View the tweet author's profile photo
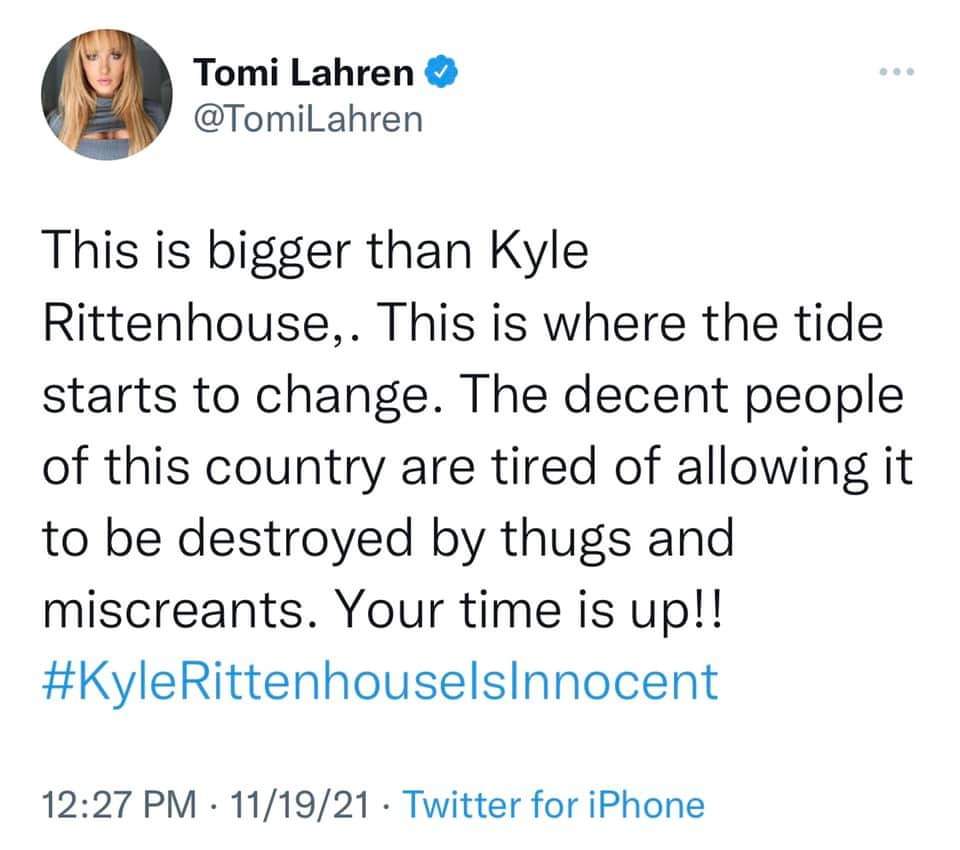Image resolution: width=960 pixels, height=850 pixels. pos(107,95)
